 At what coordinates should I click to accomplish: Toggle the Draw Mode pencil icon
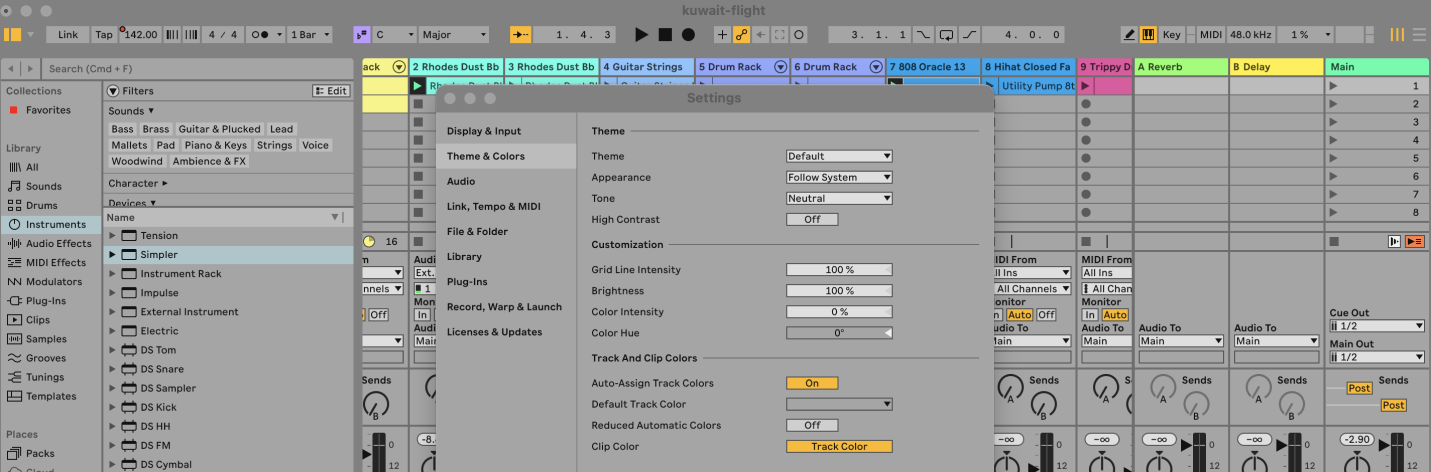pos(1129,35)
